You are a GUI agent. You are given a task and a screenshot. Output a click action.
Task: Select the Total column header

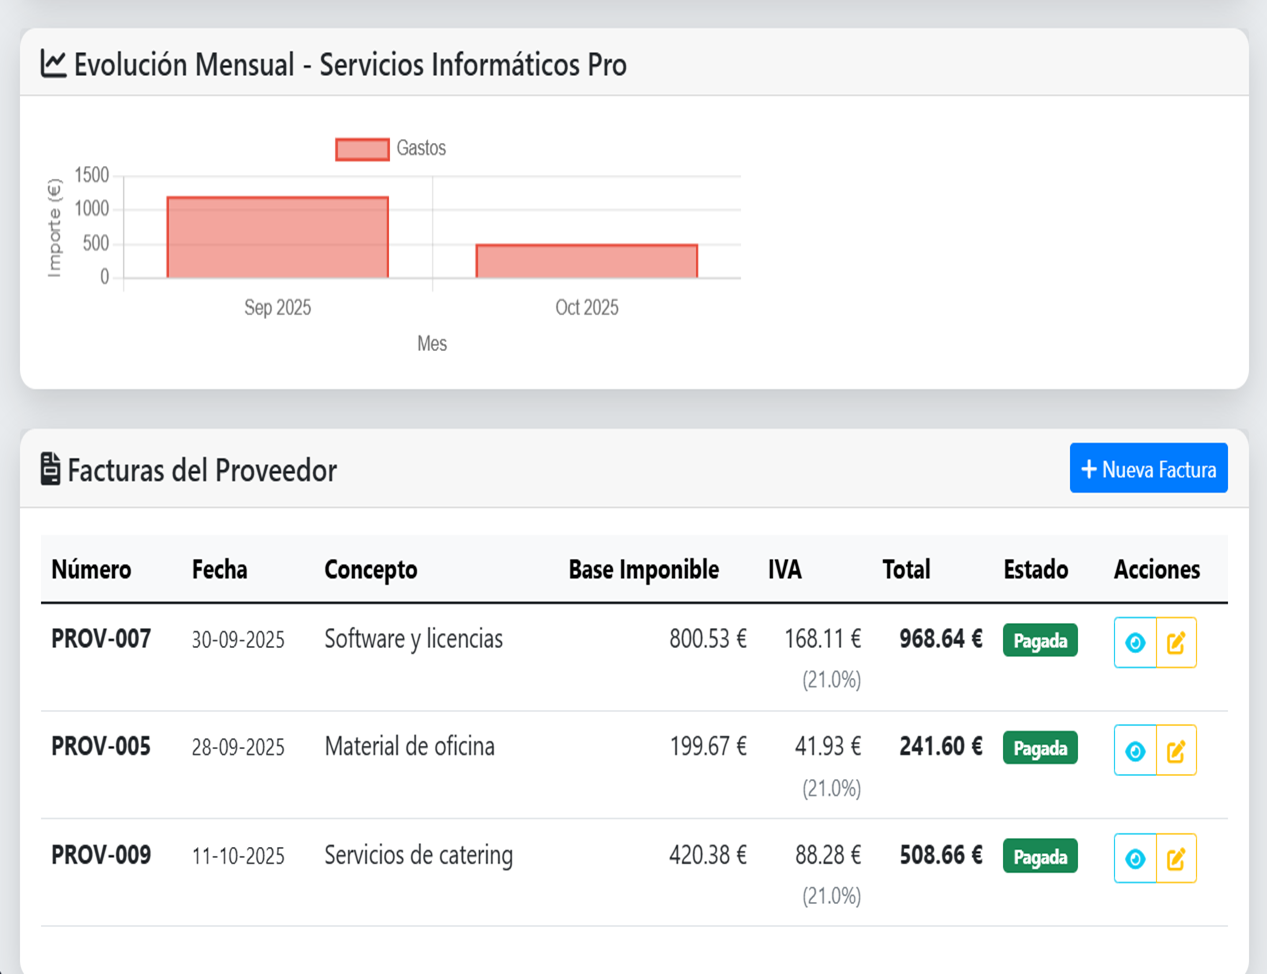[906, 570]
